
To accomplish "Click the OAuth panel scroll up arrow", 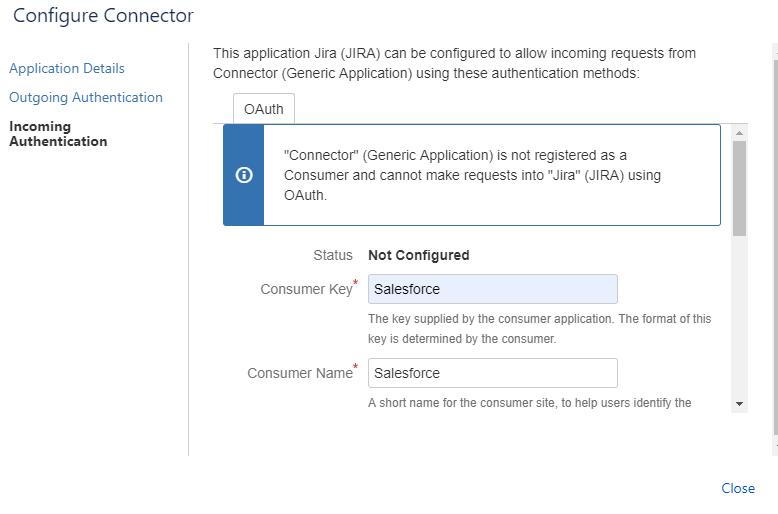I will click(x=739, y=133).
